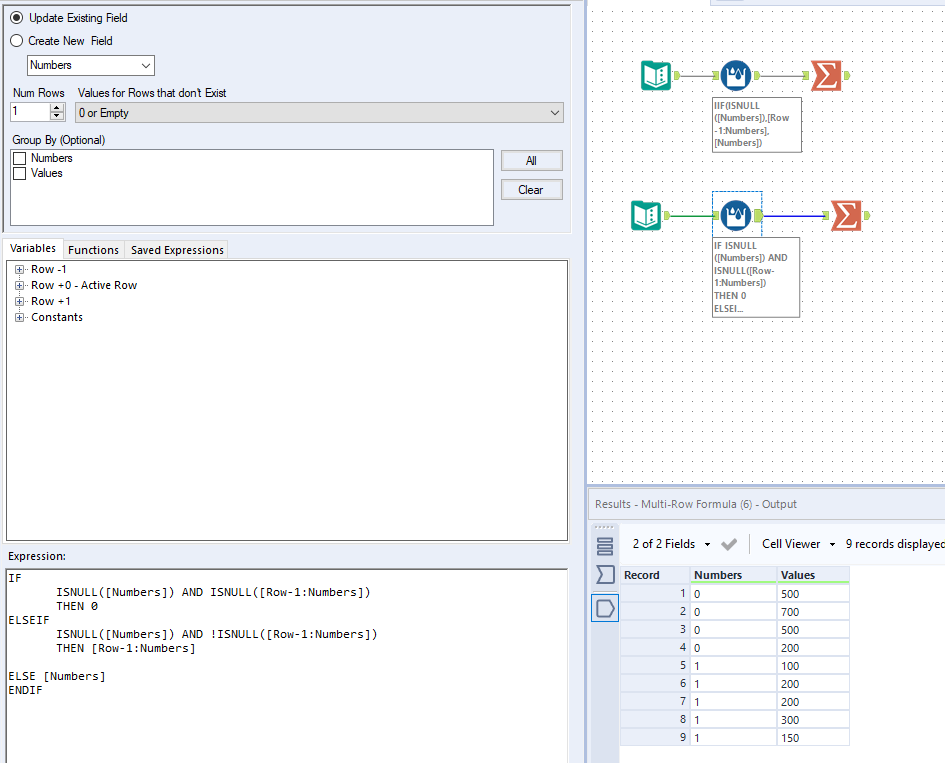Click the Values column header
This screenshot has height=763, width=945.
(x=814, y=575)
